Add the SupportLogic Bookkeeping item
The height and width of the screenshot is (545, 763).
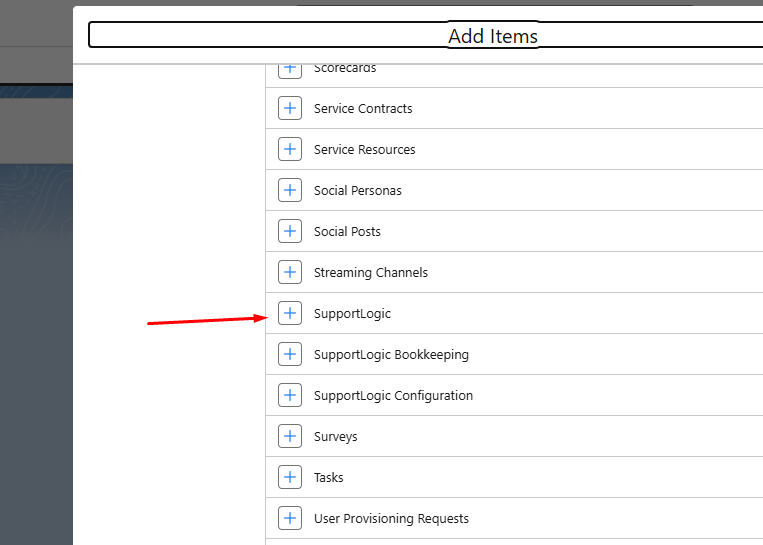290,354
